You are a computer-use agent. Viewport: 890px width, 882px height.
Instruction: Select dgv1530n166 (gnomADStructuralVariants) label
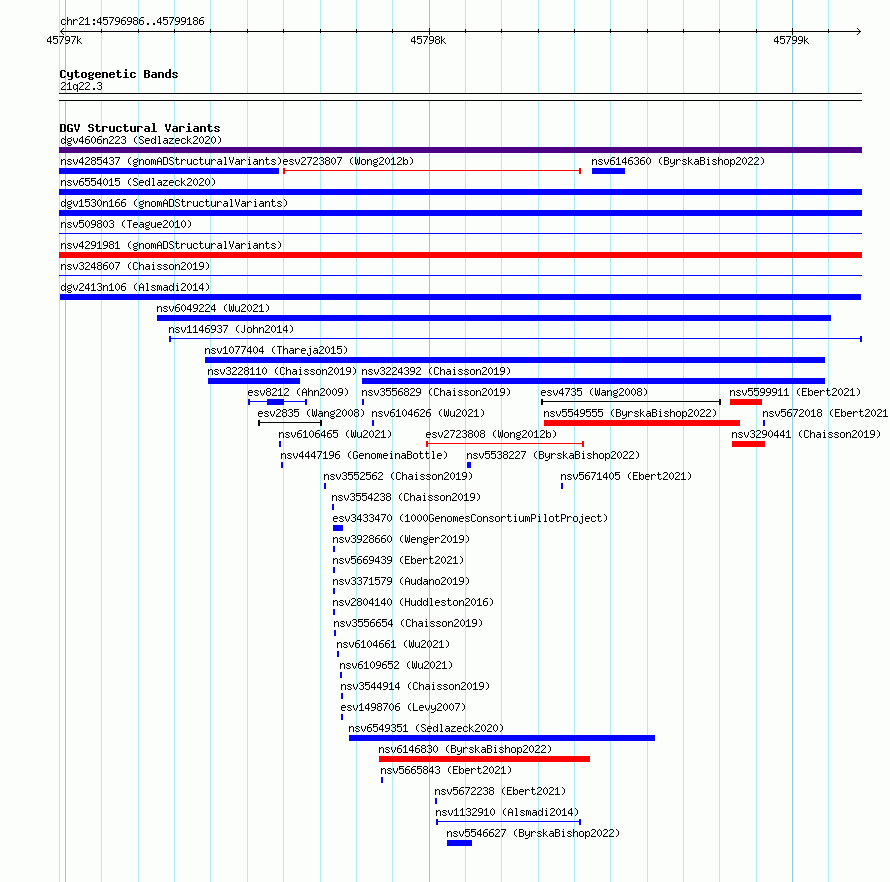click(x=174, y=203)
